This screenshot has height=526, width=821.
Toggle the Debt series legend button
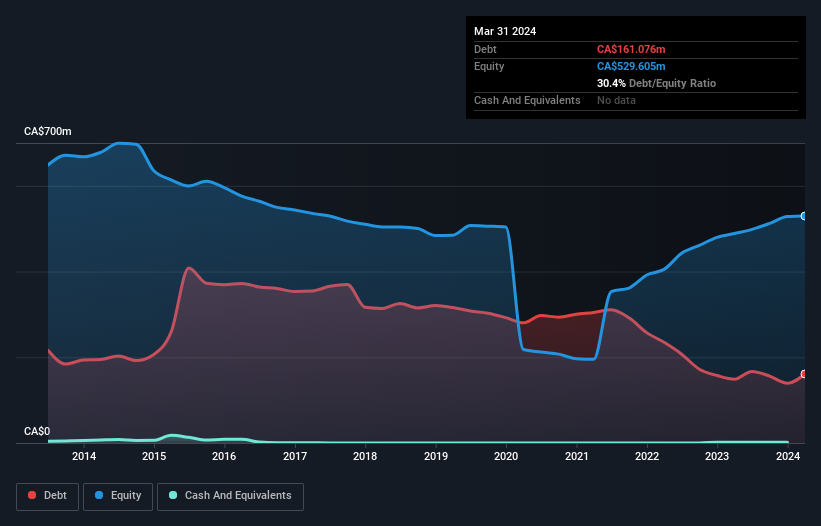point(48,496)
